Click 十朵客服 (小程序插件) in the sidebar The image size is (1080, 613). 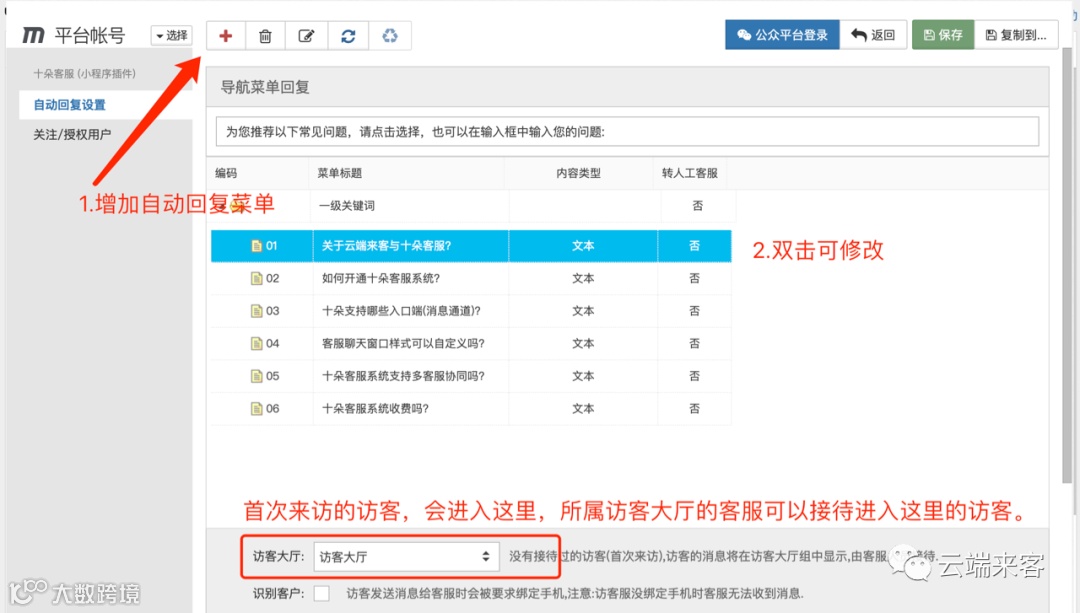tap(85, 74)
